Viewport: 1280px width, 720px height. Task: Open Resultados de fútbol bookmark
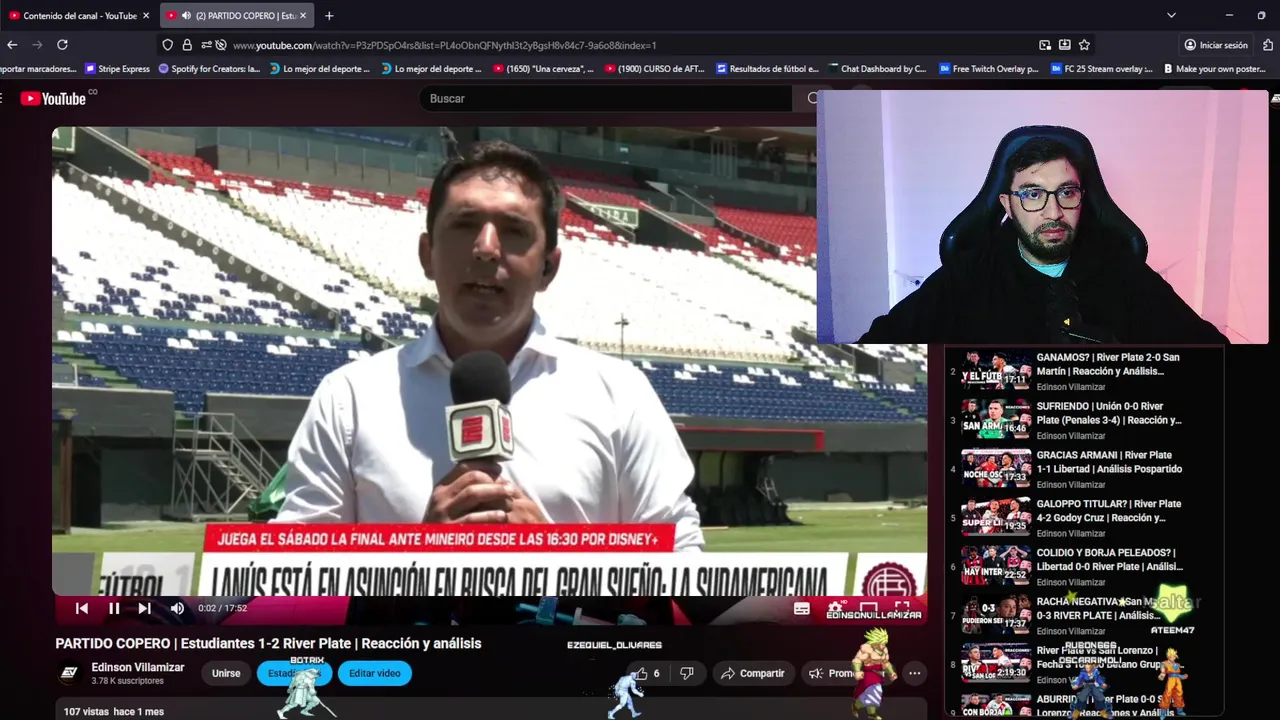click(x=768, y=69)
